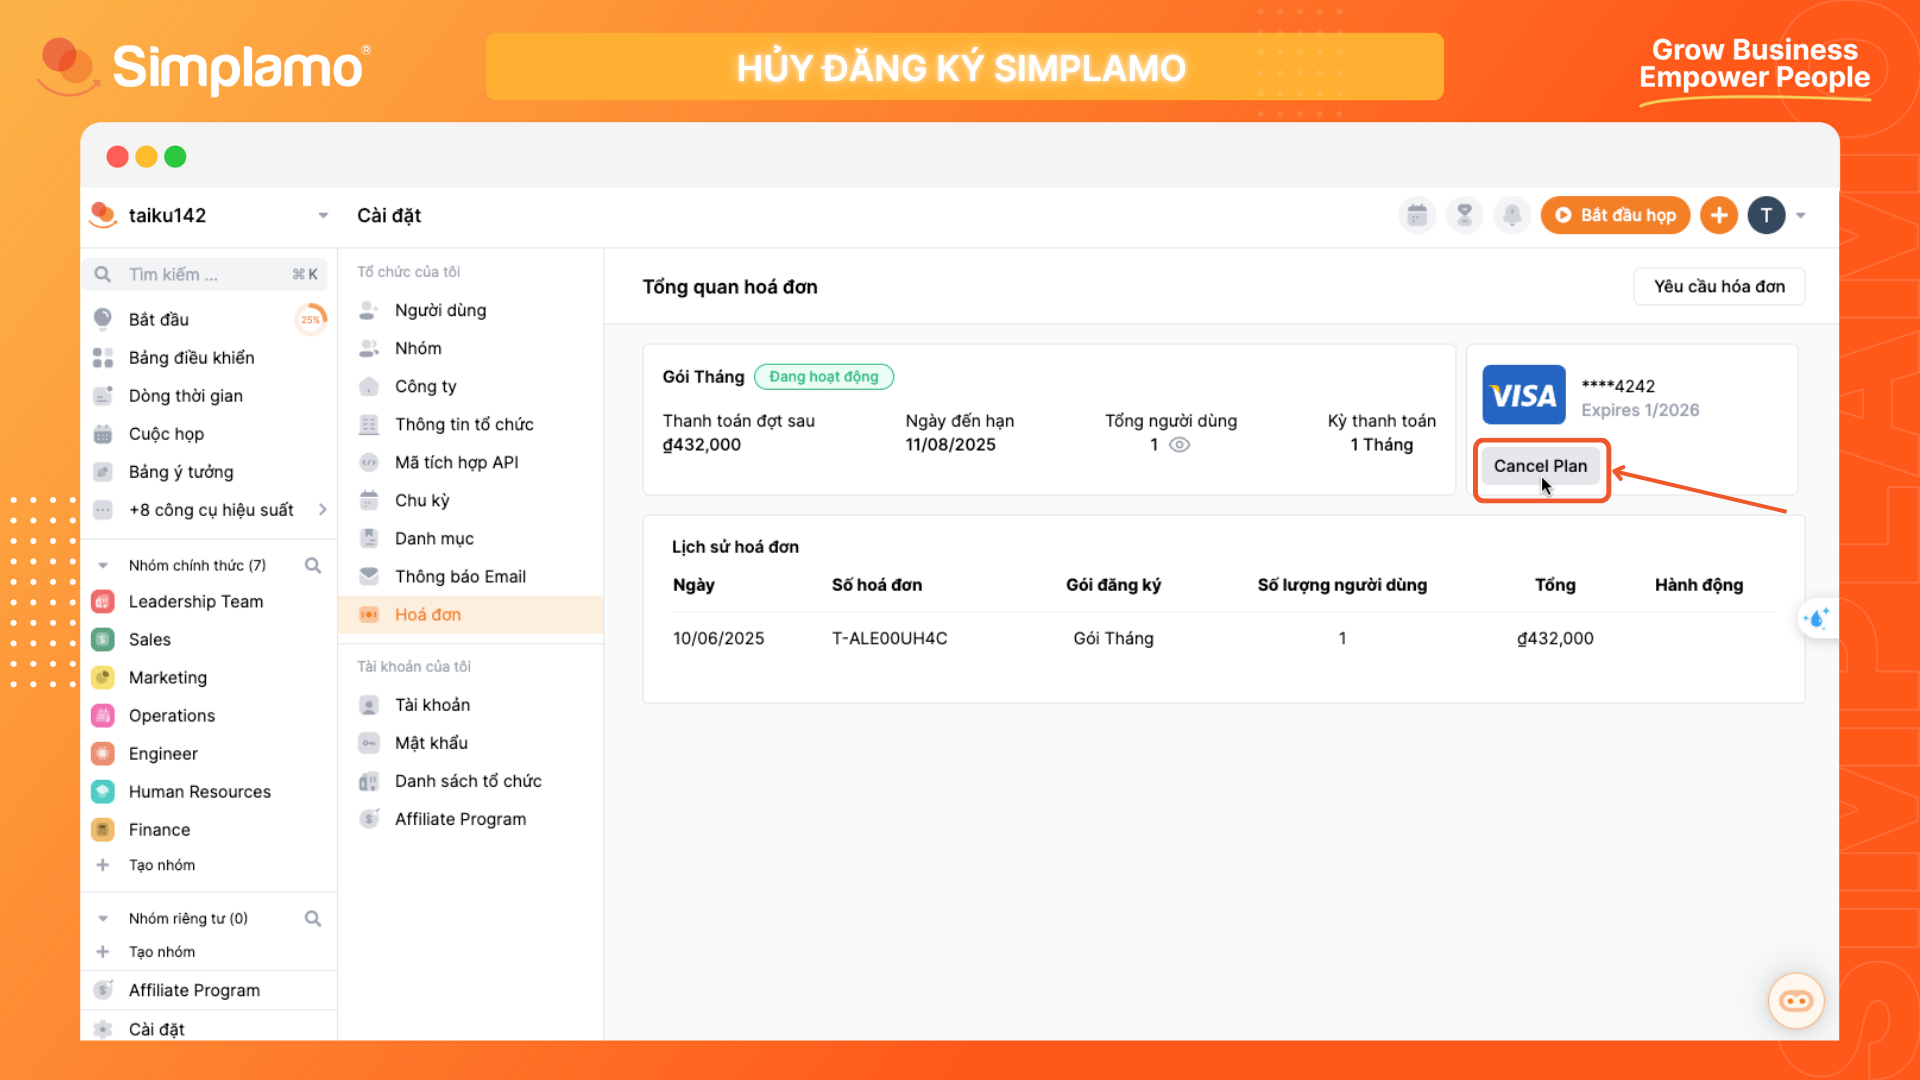Click Tạo nhóm under official groups
Screen dimensions: 1920x1080
click(161, 864)
